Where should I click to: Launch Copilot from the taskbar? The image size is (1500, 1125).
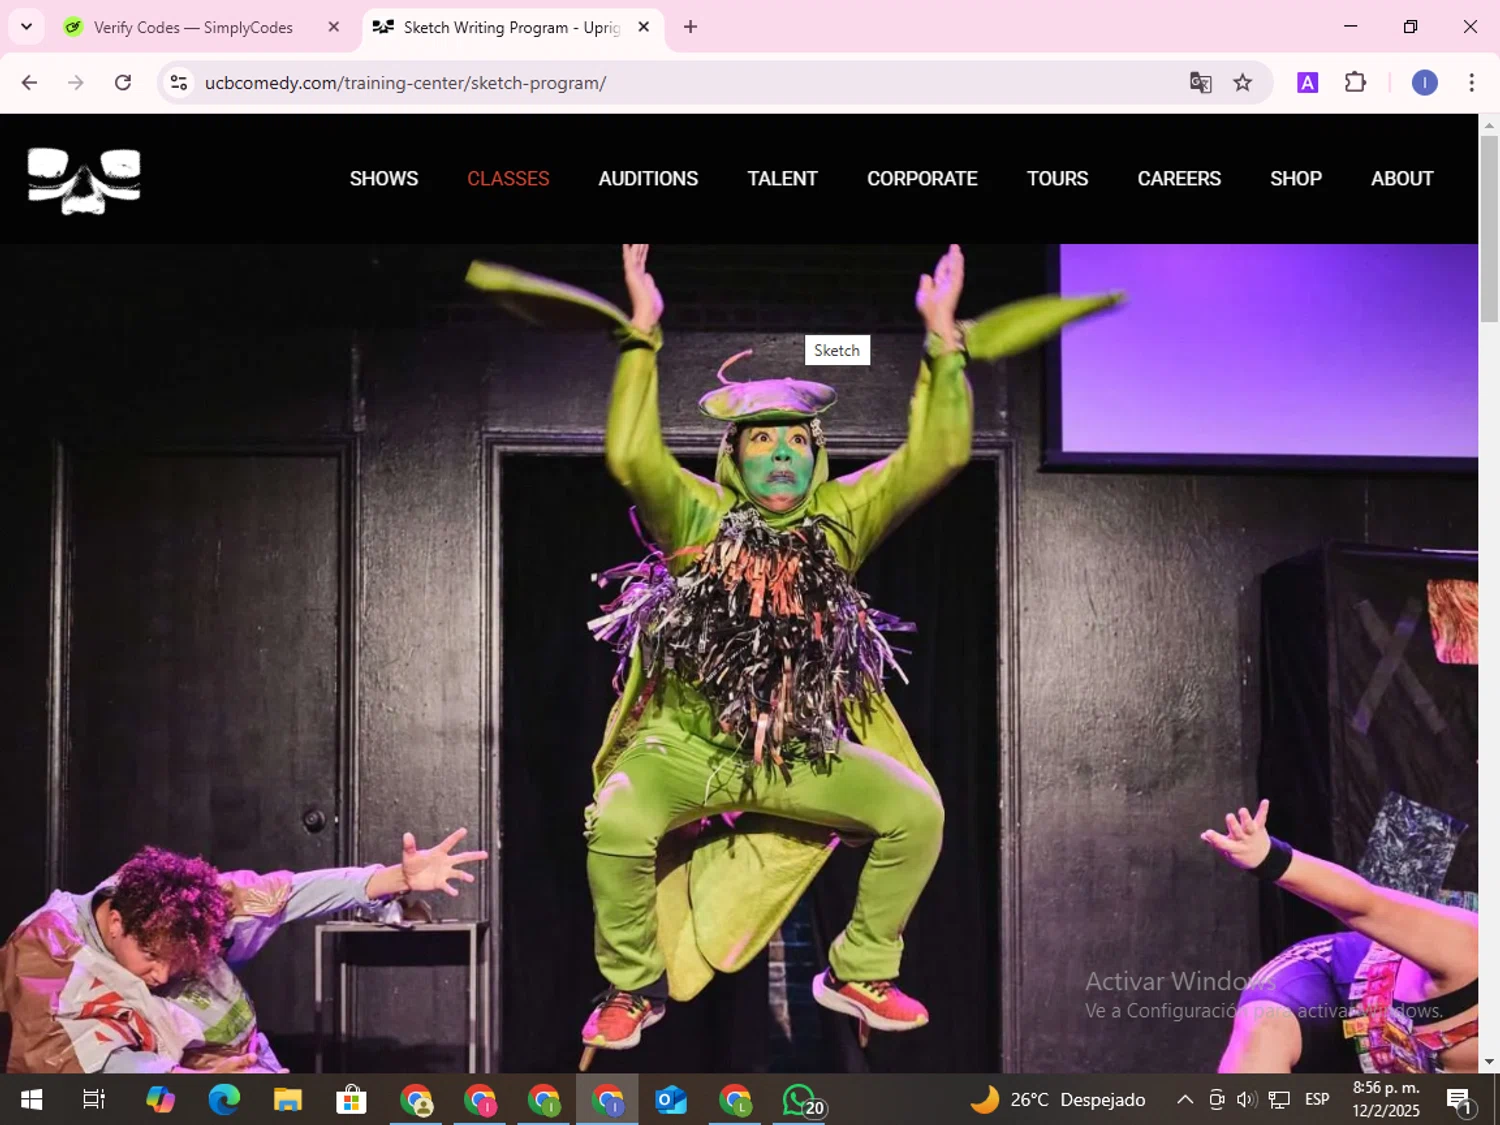(160, 1100)
